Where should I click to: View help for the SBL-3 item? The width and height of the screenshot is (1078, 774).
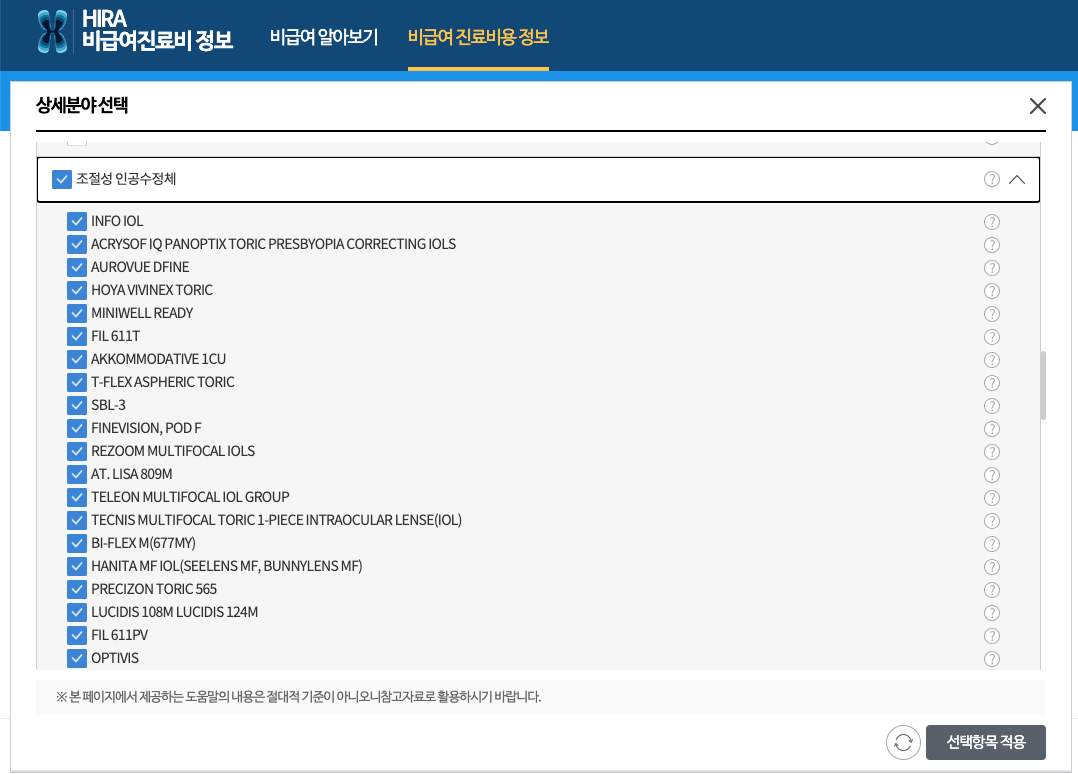tap(991, 406)
